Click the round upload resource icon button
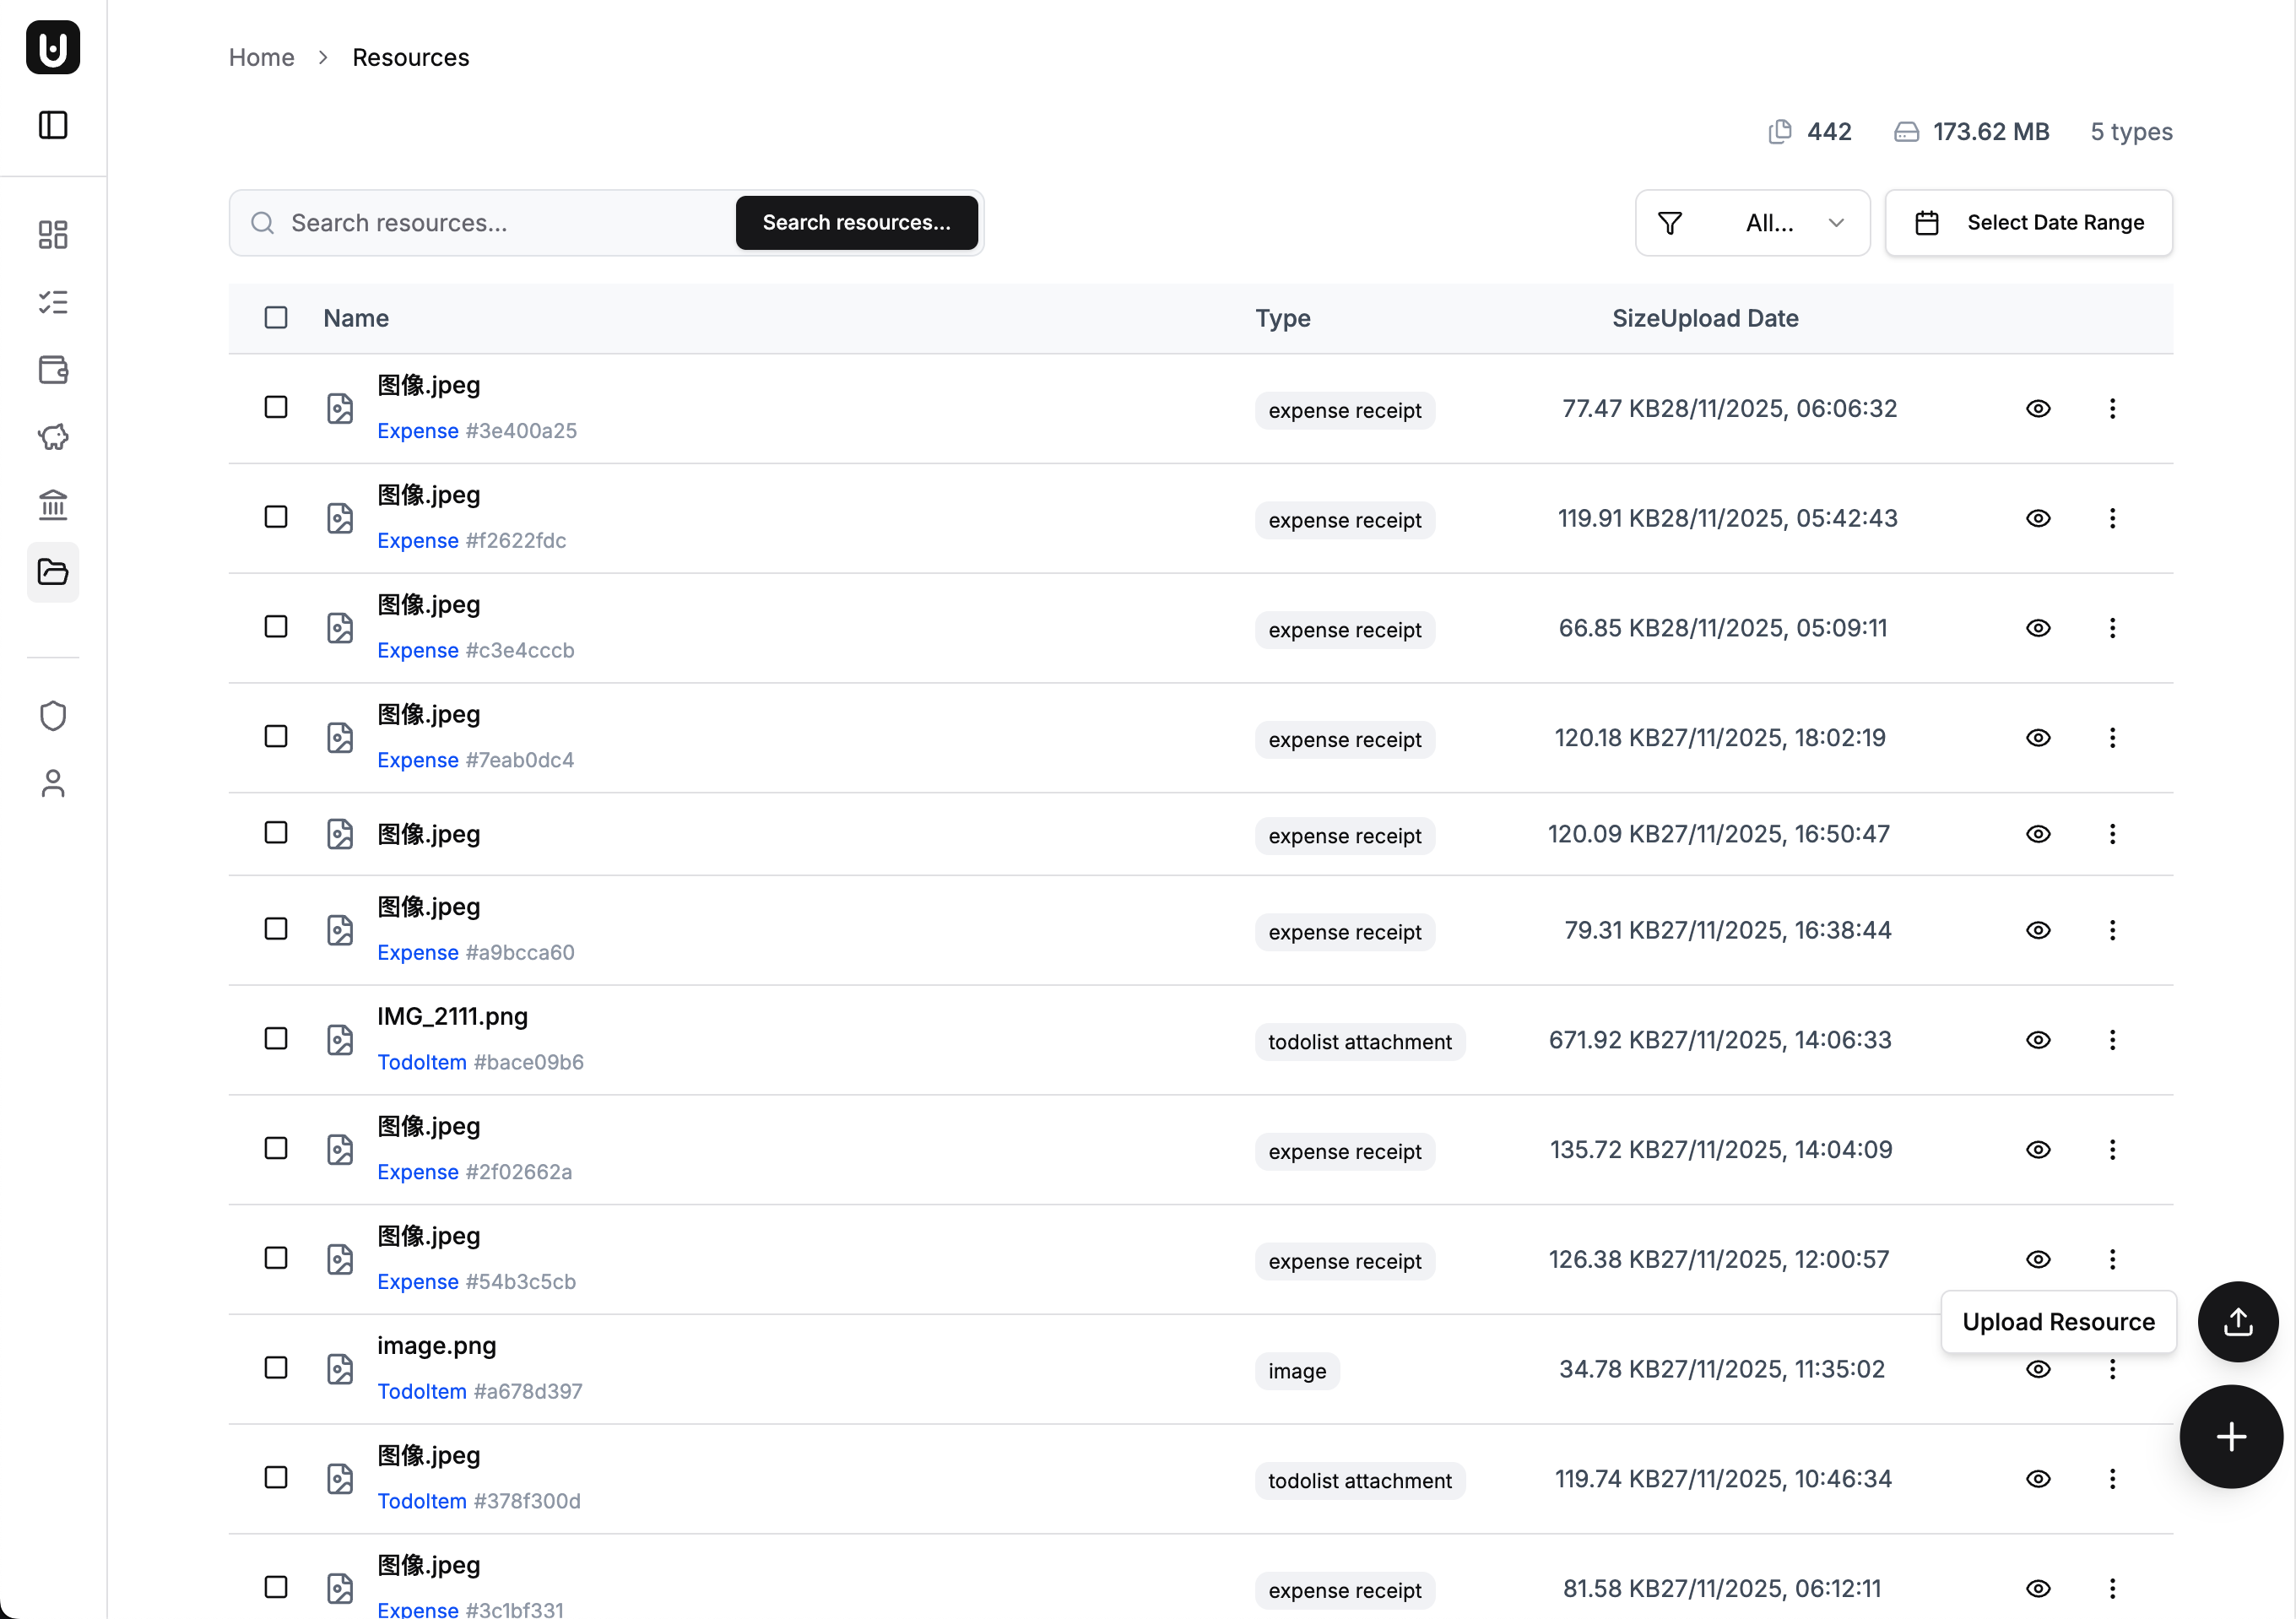 pyautogui.click(x=2237, y=1321)
